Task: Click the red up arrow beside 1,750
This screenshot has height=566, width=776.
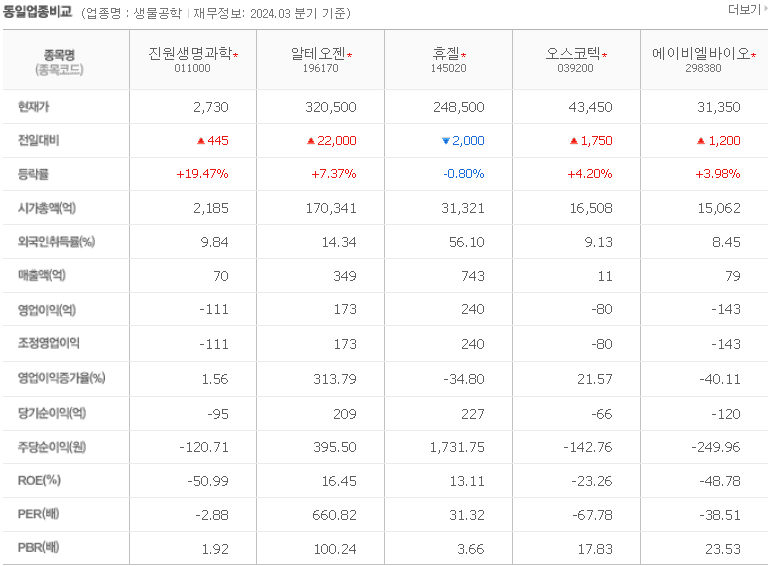Action: [574, 141]
